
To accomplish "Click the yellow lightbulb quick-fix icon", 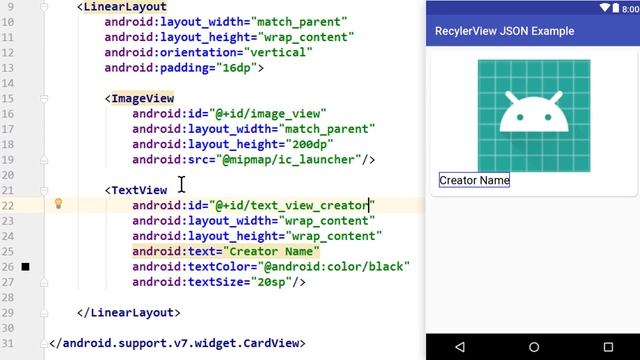I will [x=58, y=203].
